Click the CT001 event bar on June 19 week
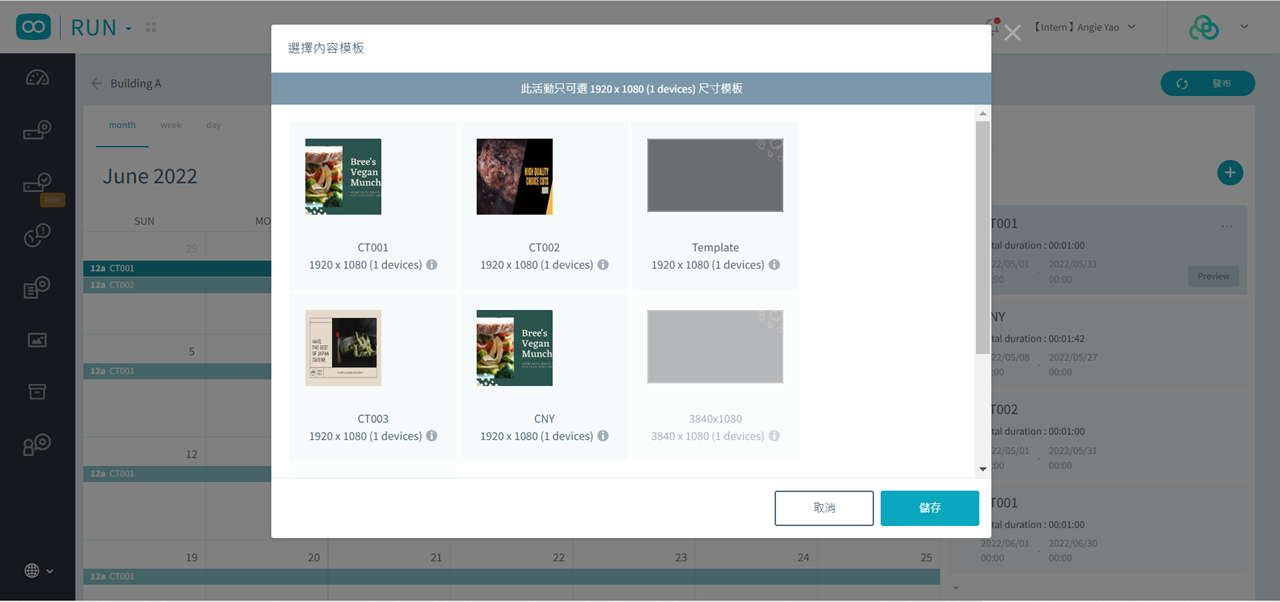 (511, 577)
